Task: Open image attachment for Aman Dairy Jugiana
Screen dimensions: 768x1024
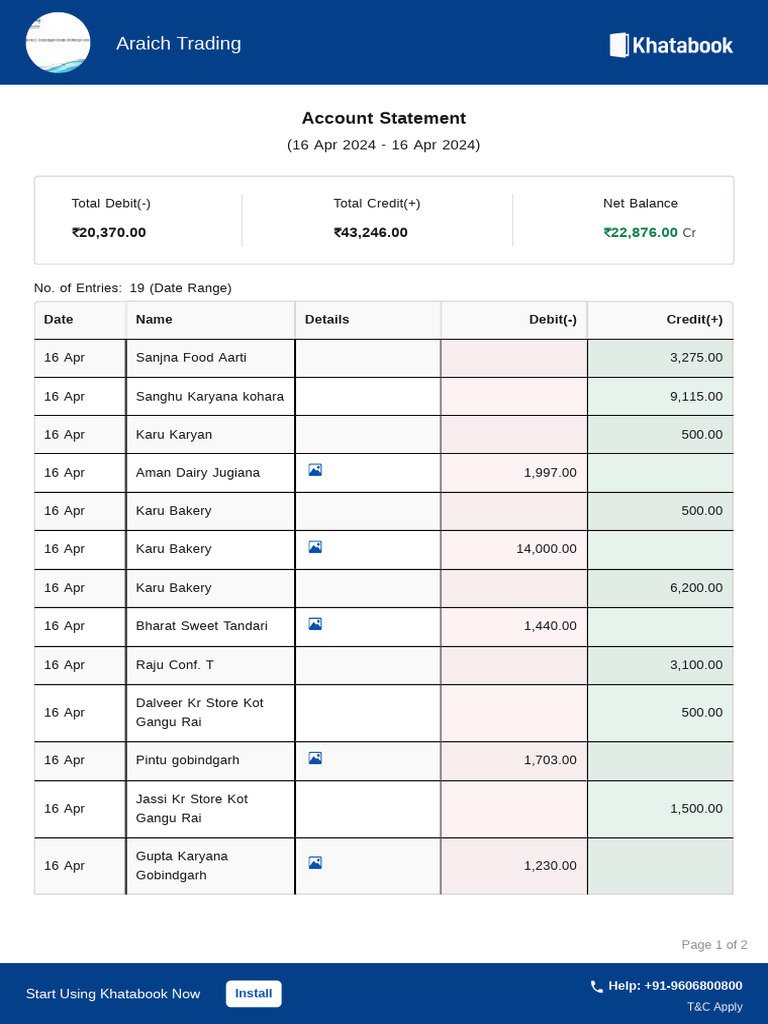Action: coord(315,470)
